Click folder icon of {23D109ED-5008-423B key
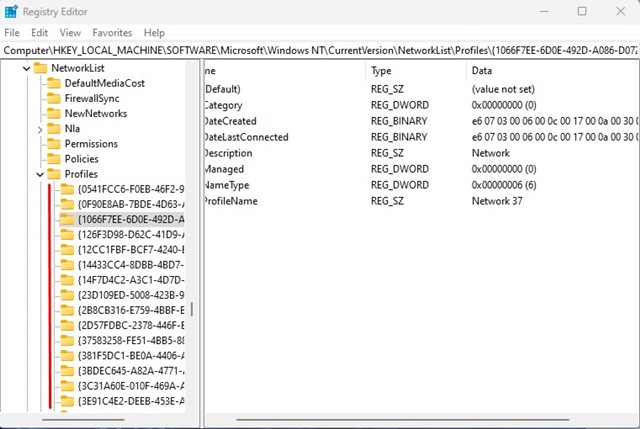The image size is (640, 429). click(67, 295)
